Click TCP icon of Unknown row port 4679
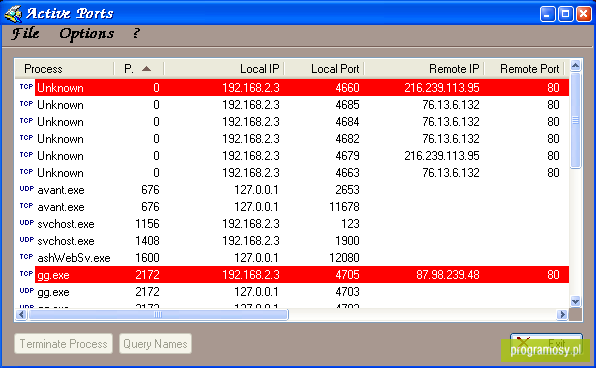The height and width of the screenshot is (368, 596). pyautogui.click(x=26, y=155)
